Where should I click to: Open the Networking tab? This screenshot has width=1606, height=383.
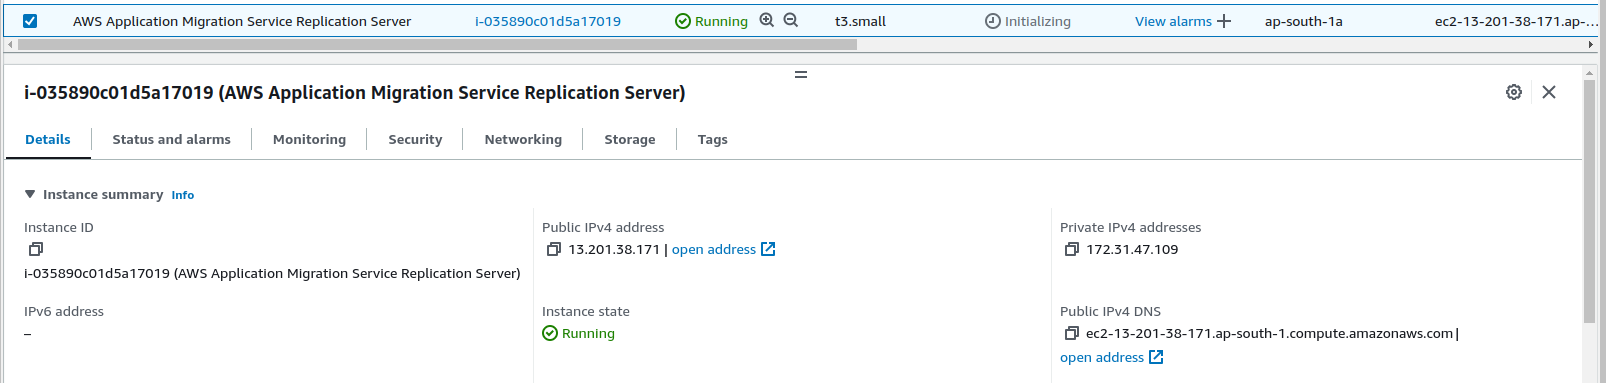(x=523, y=140)
